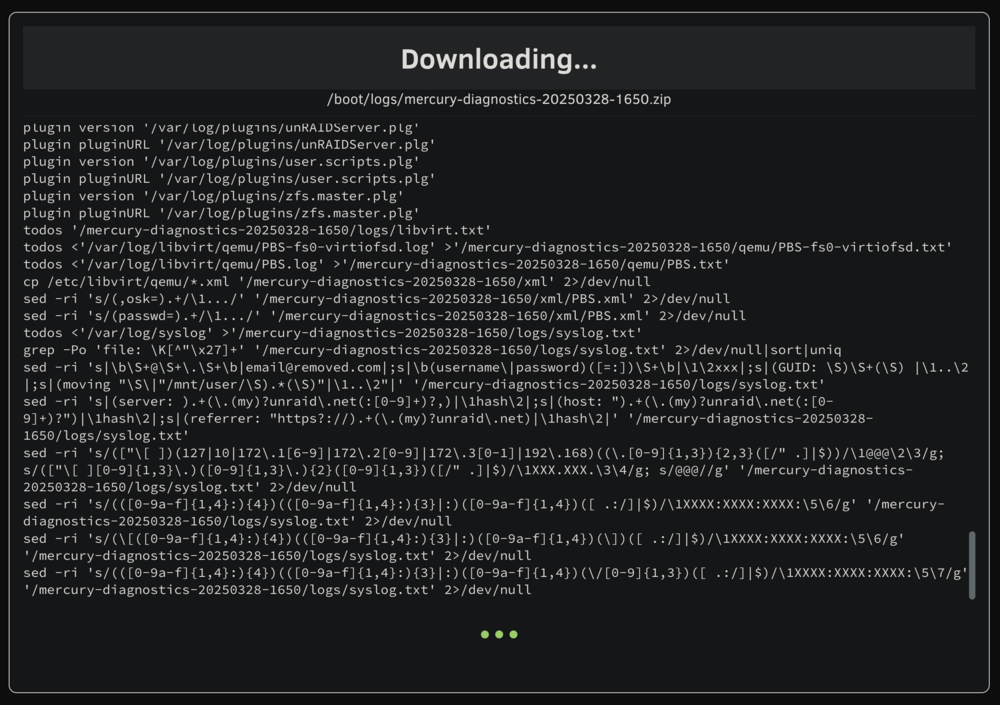Click the sed line ending "\5\7/g'"

(x=496, y=573)
